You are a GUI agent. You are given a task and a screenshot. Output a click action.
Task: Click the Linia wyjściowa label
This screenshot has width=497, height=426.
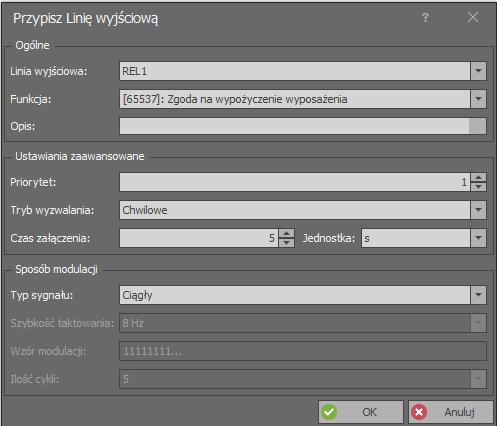coord(49,71)
